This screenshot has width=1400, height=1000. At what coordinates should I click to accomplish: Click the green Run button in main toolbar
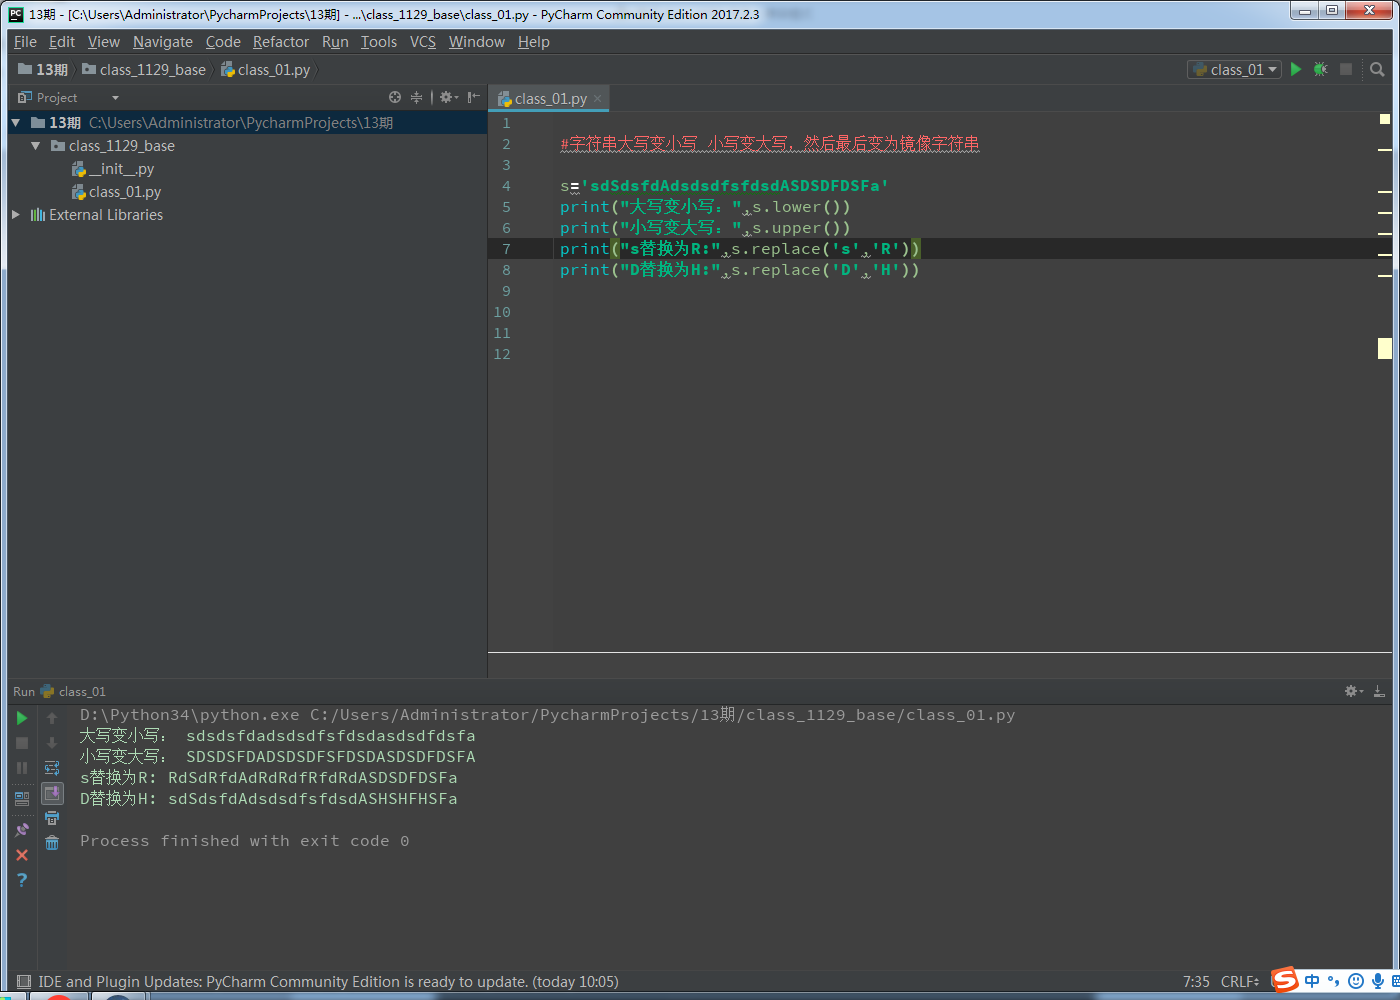pos(1296,69)
